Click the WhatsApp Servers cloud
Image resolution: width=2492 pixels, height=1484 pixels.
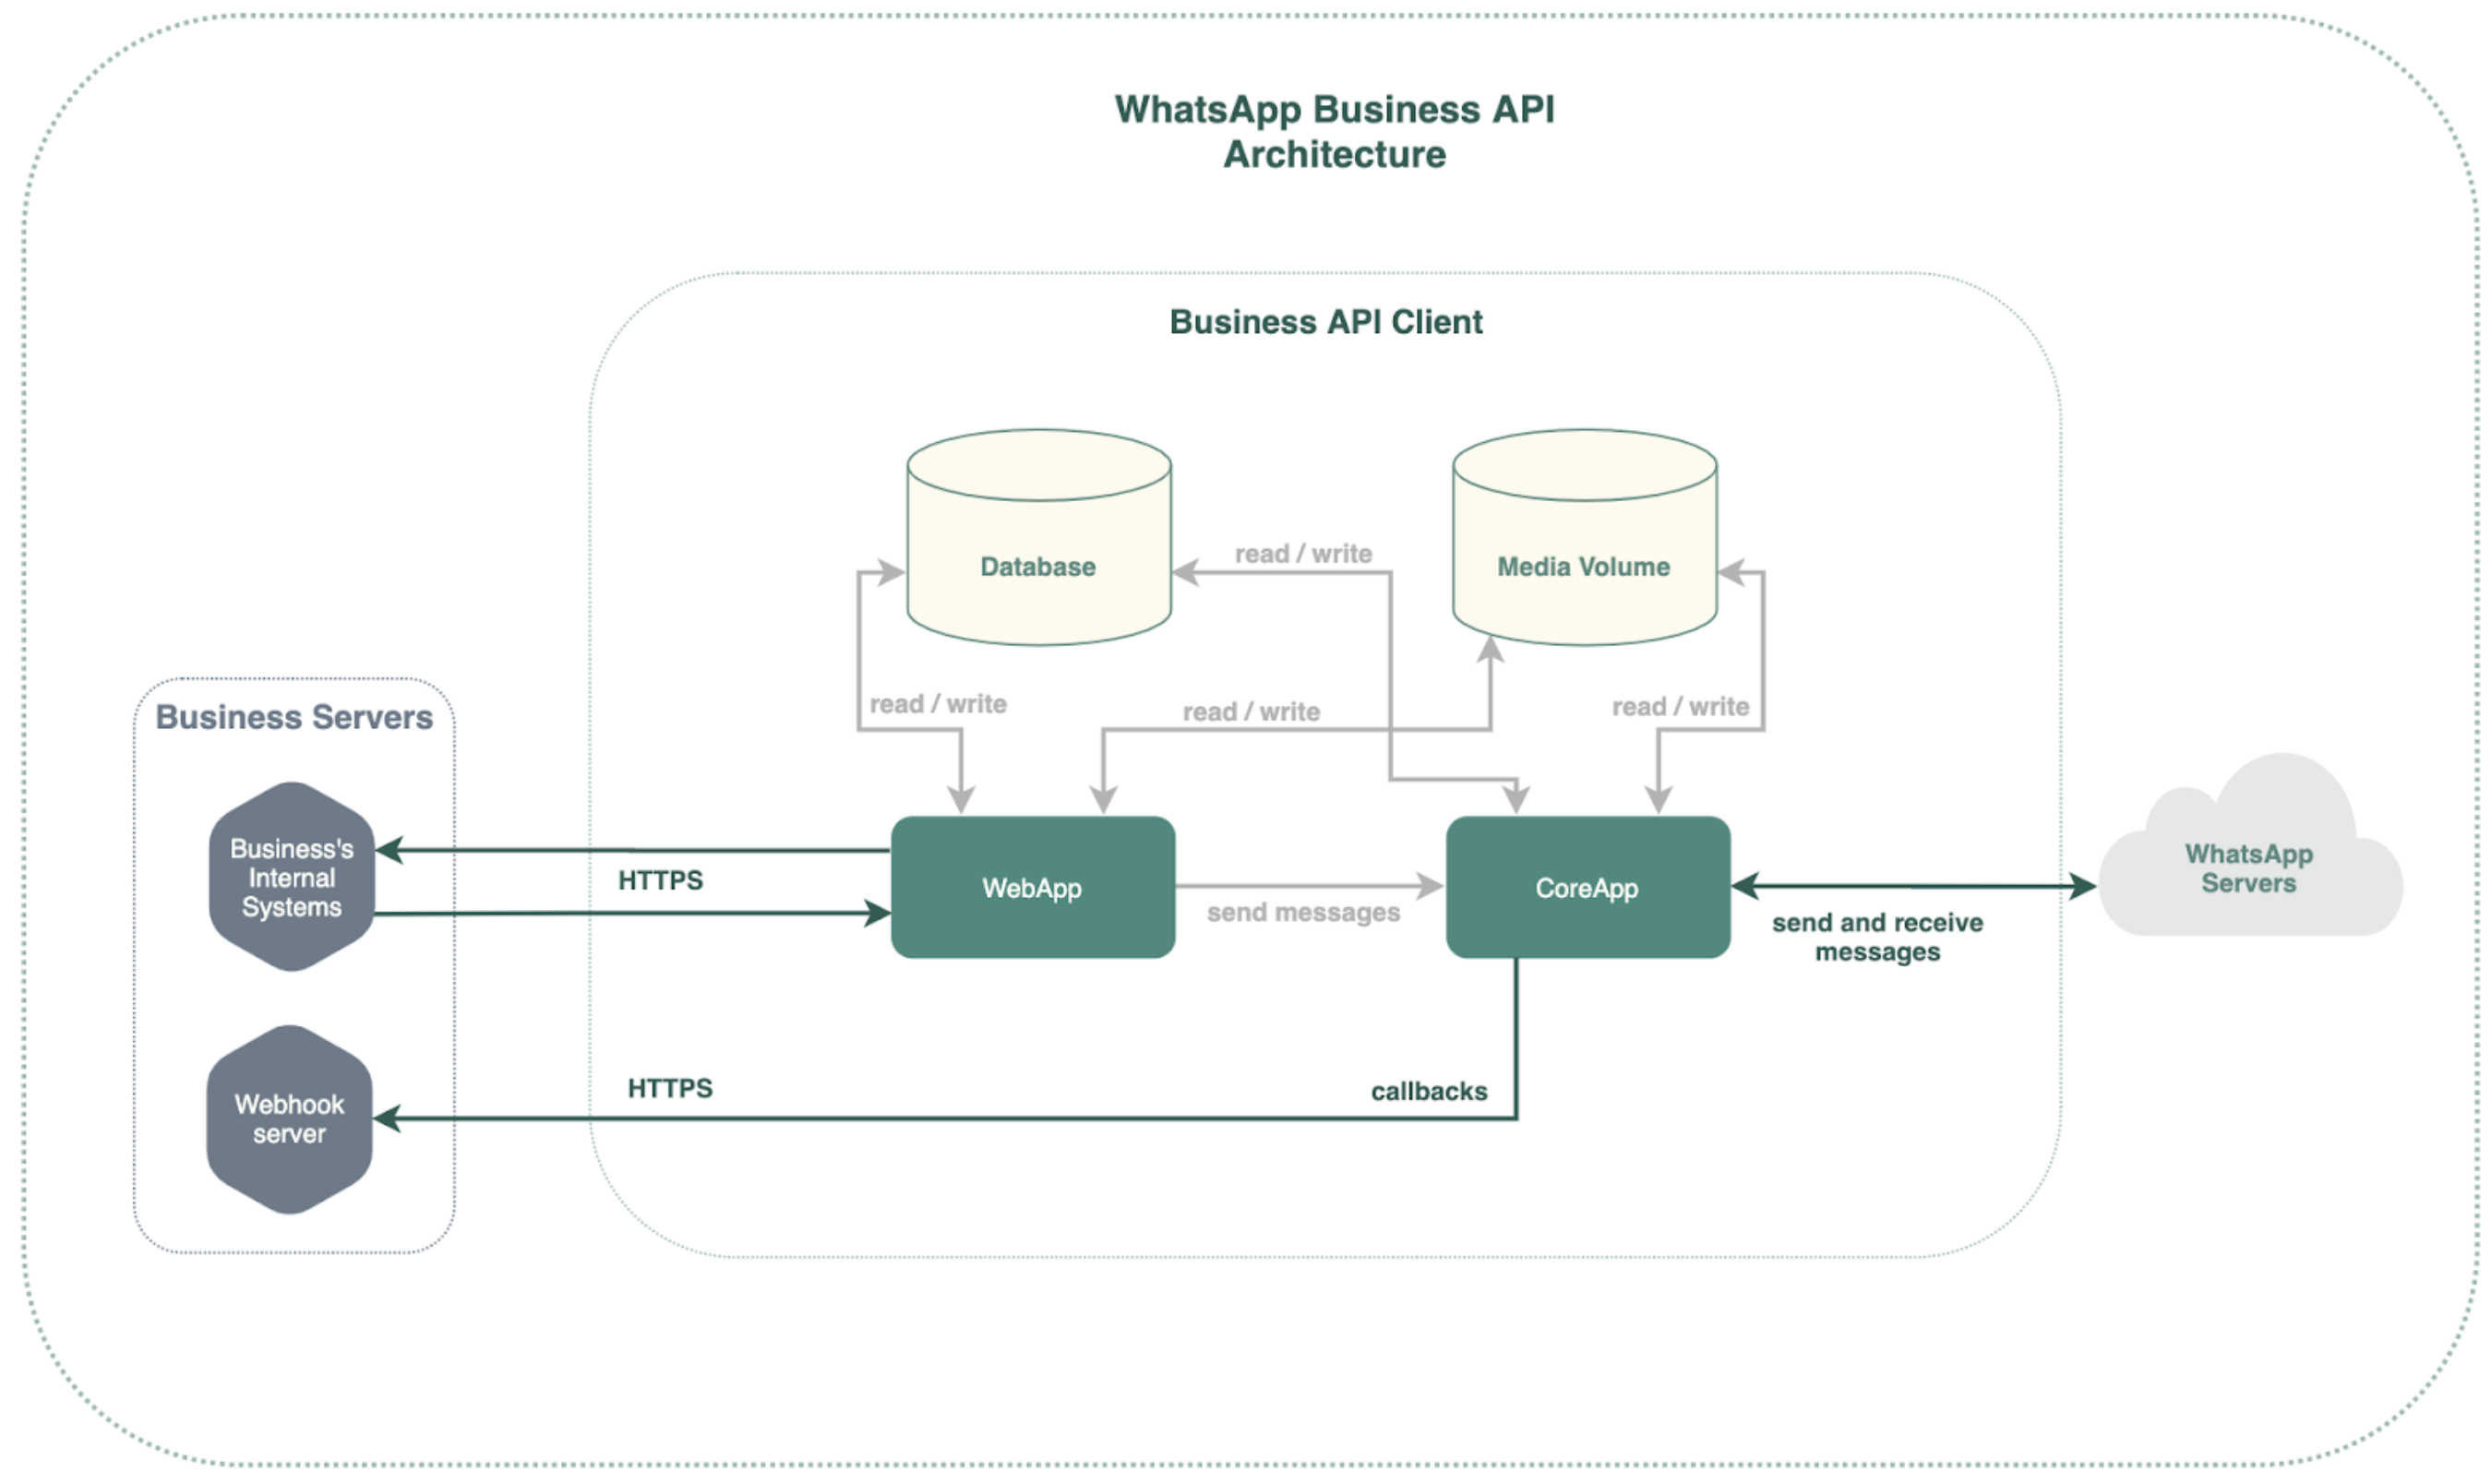pos(2251,846)
